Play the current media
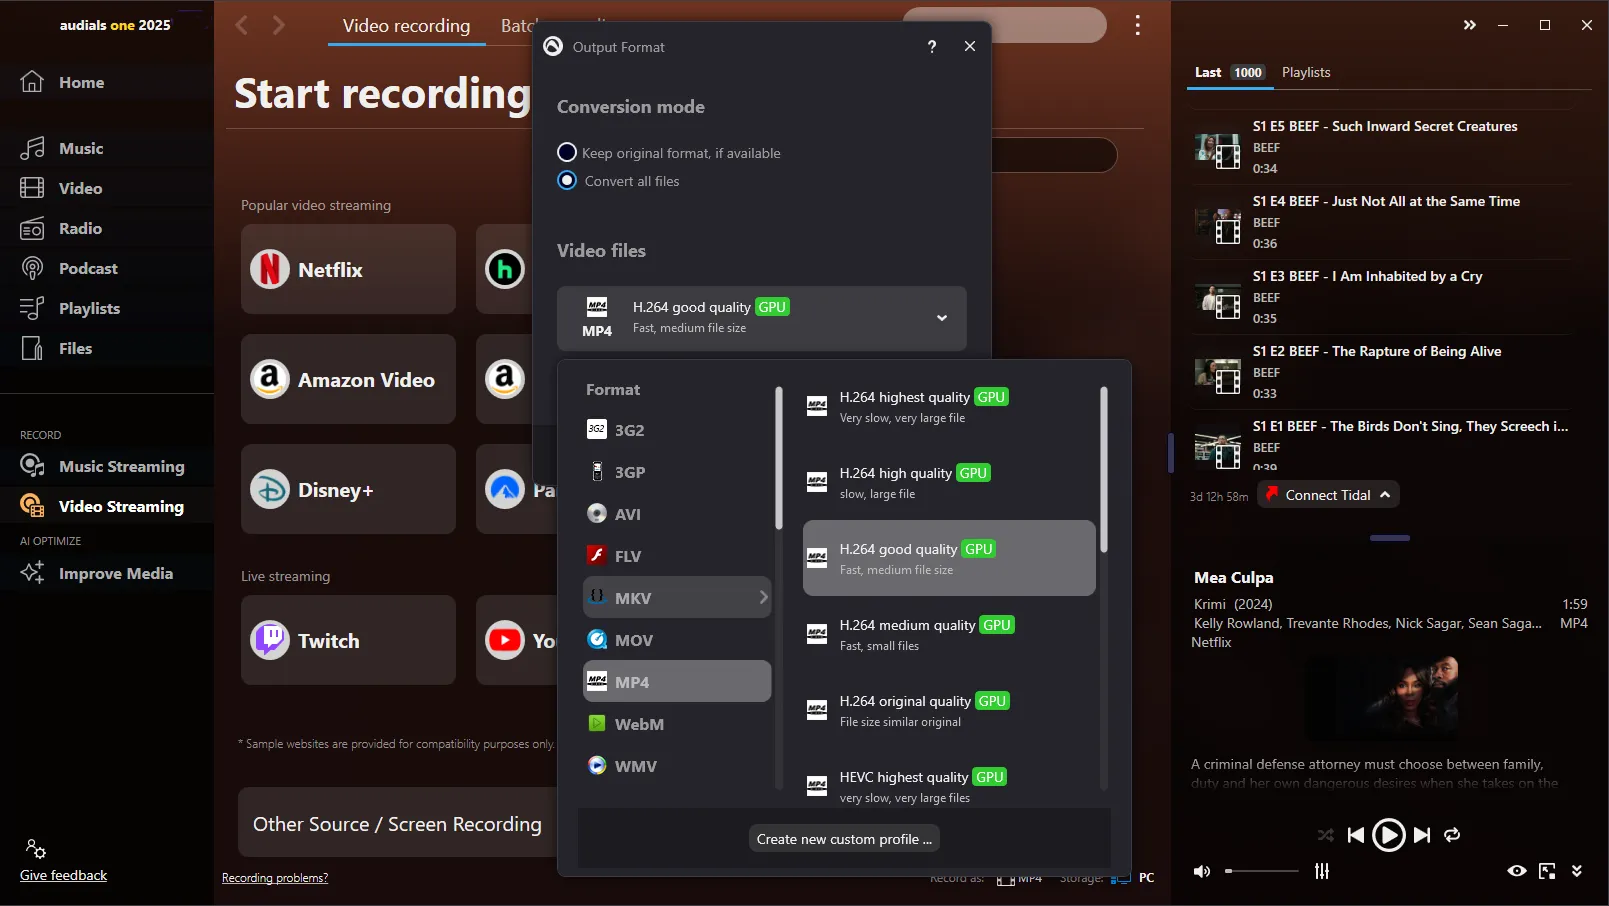The height and width of the screenshot is (906, 1609). tap(1388, 835)
